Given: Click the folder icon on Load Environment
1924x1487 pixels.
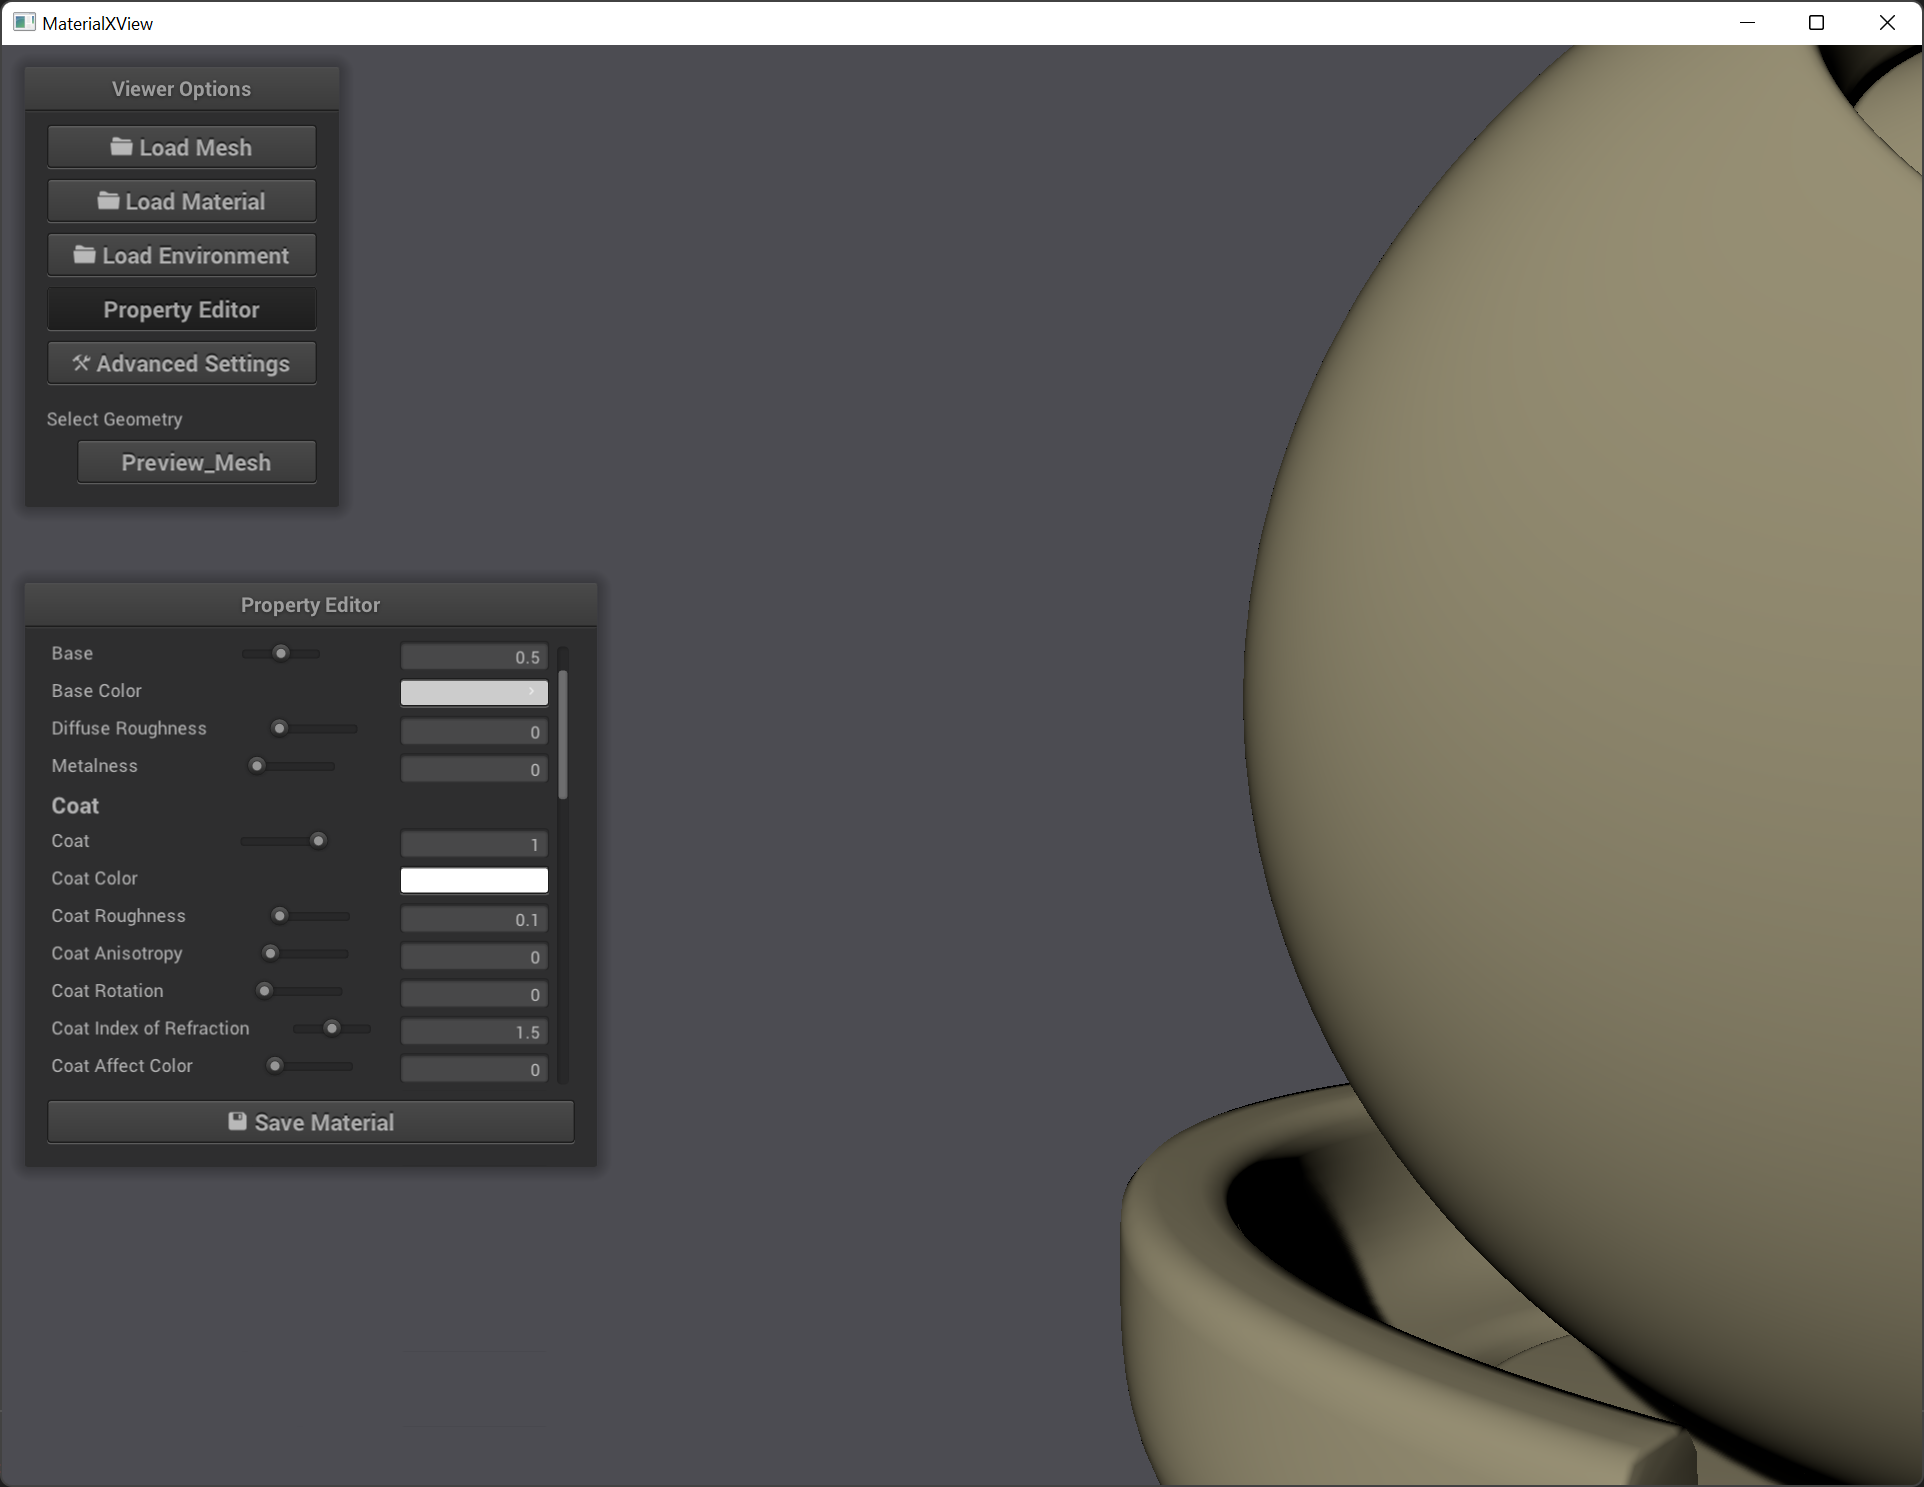Looking at the screenshot, I should pyautogui.click(x=85, y=255).
